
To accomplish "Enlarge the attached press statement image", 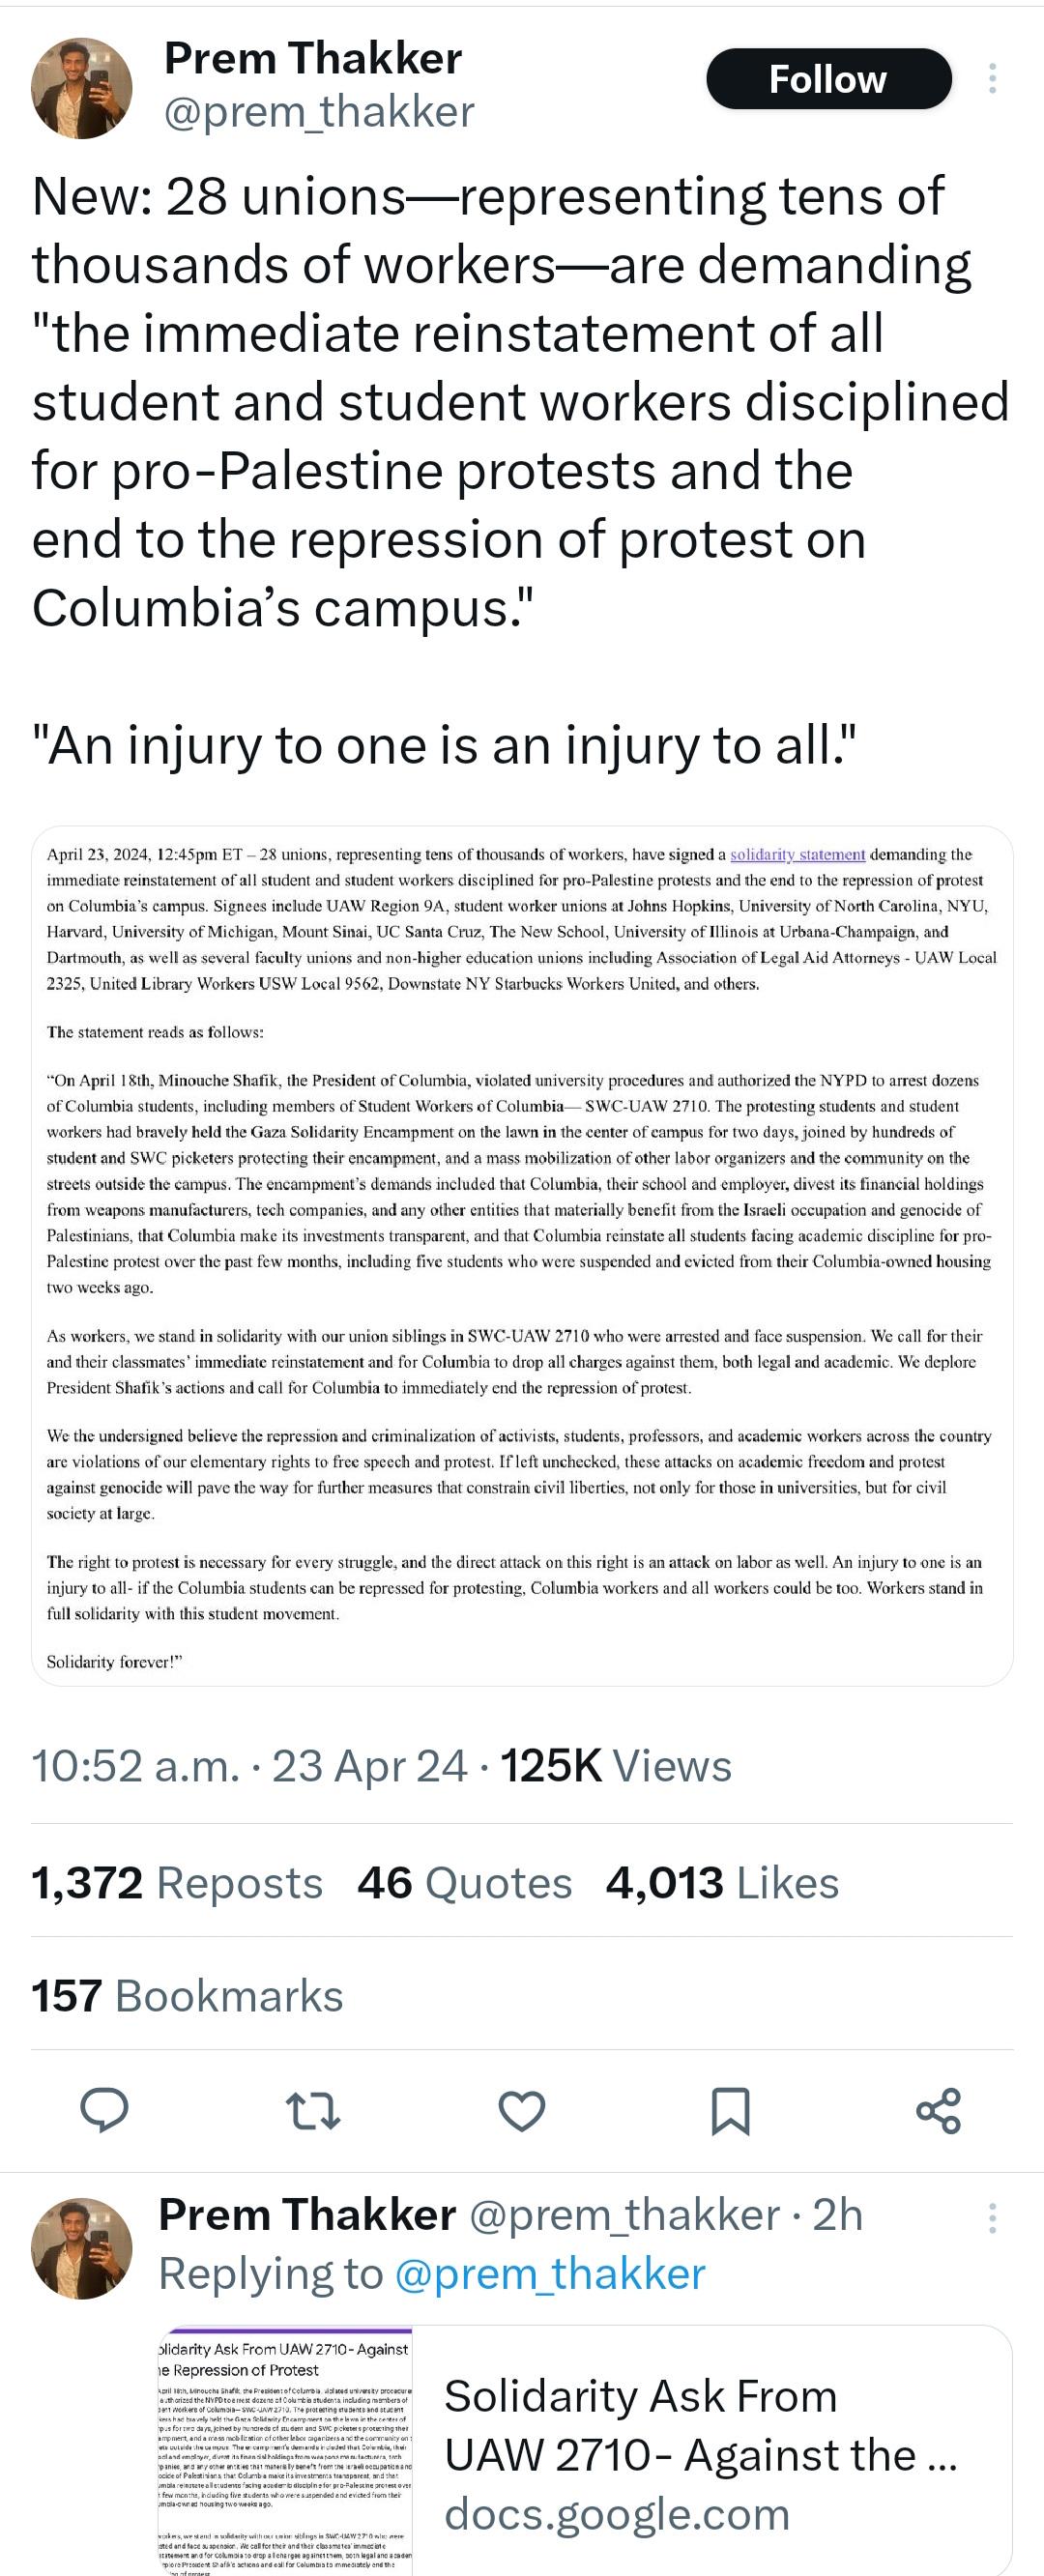I will 522,1256.
